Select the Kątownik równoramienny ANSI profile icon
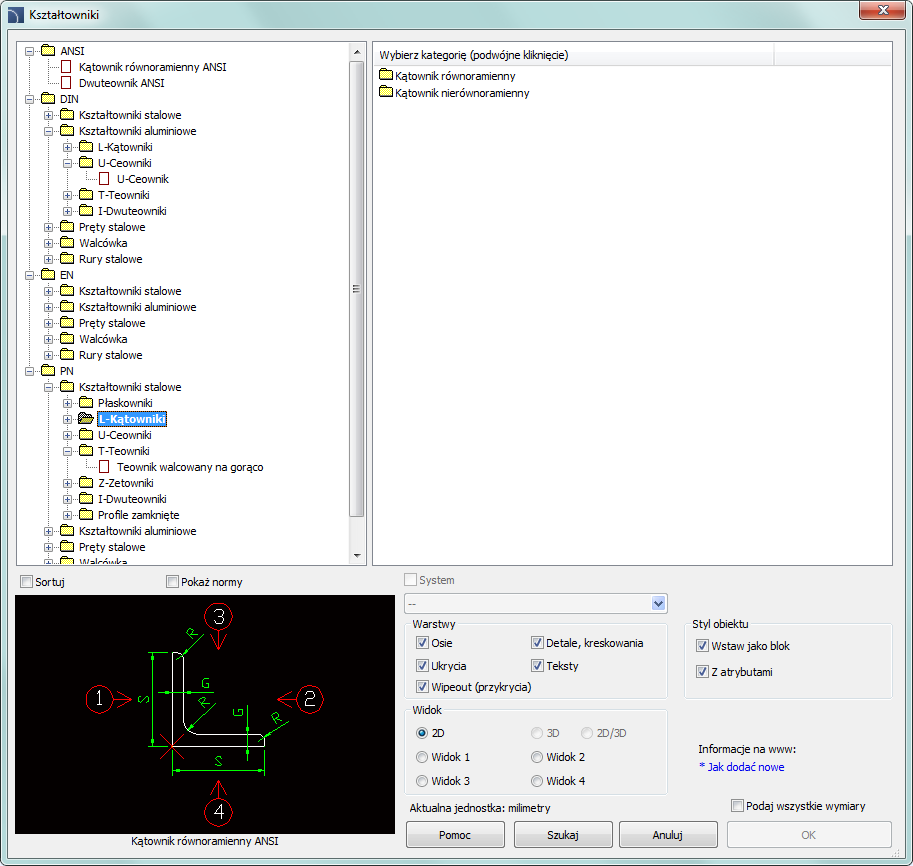Viewport: 913px width, 866px height. 66,67
